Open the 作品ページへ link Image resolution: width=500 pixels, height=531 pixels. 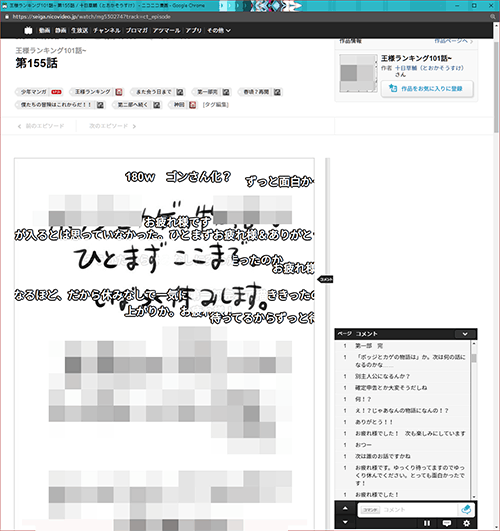(454, 41)
